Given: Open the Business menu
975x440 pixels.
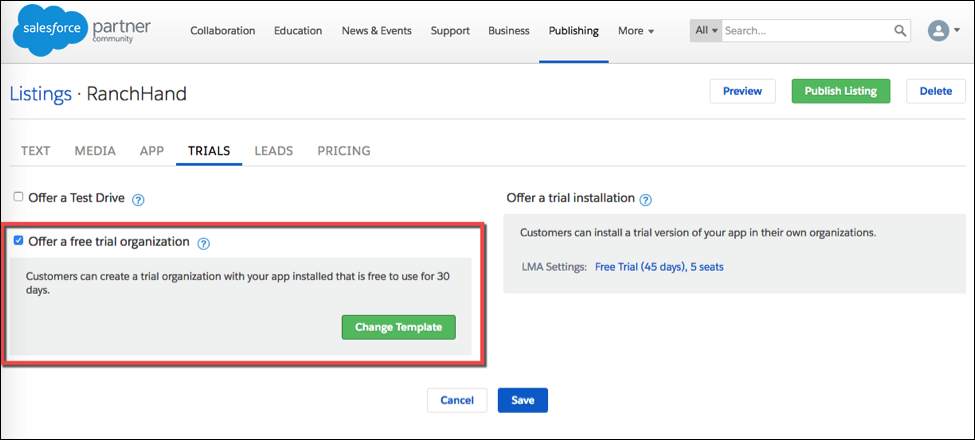Looking at the screenshot, I should tap(509, 30).
